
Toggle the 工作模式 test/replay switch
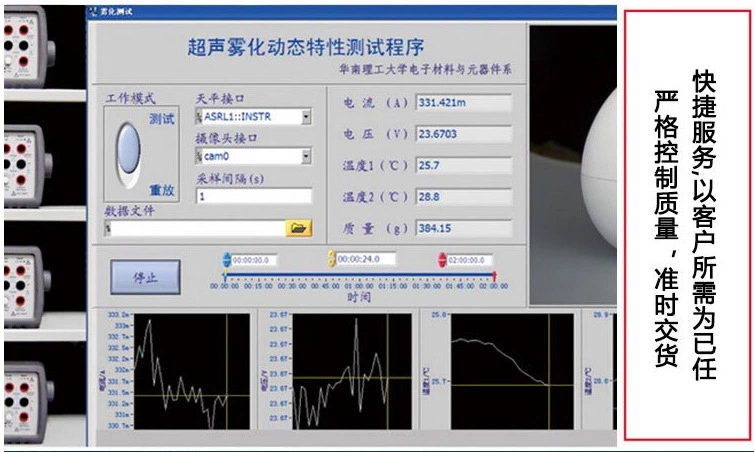pos(129,155)
